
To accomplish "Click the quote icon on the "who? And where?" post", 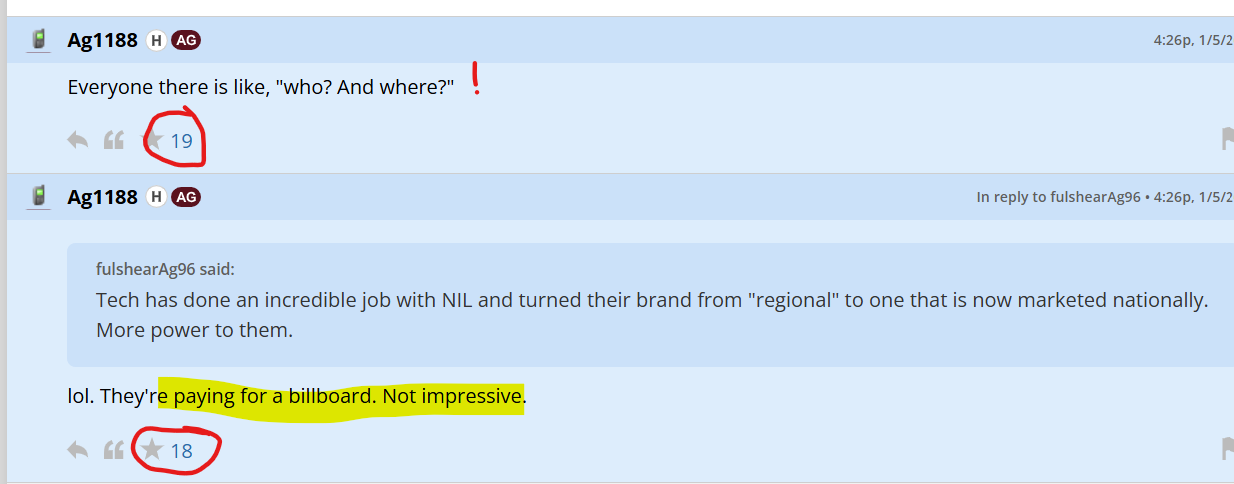I will pos(114,140).
